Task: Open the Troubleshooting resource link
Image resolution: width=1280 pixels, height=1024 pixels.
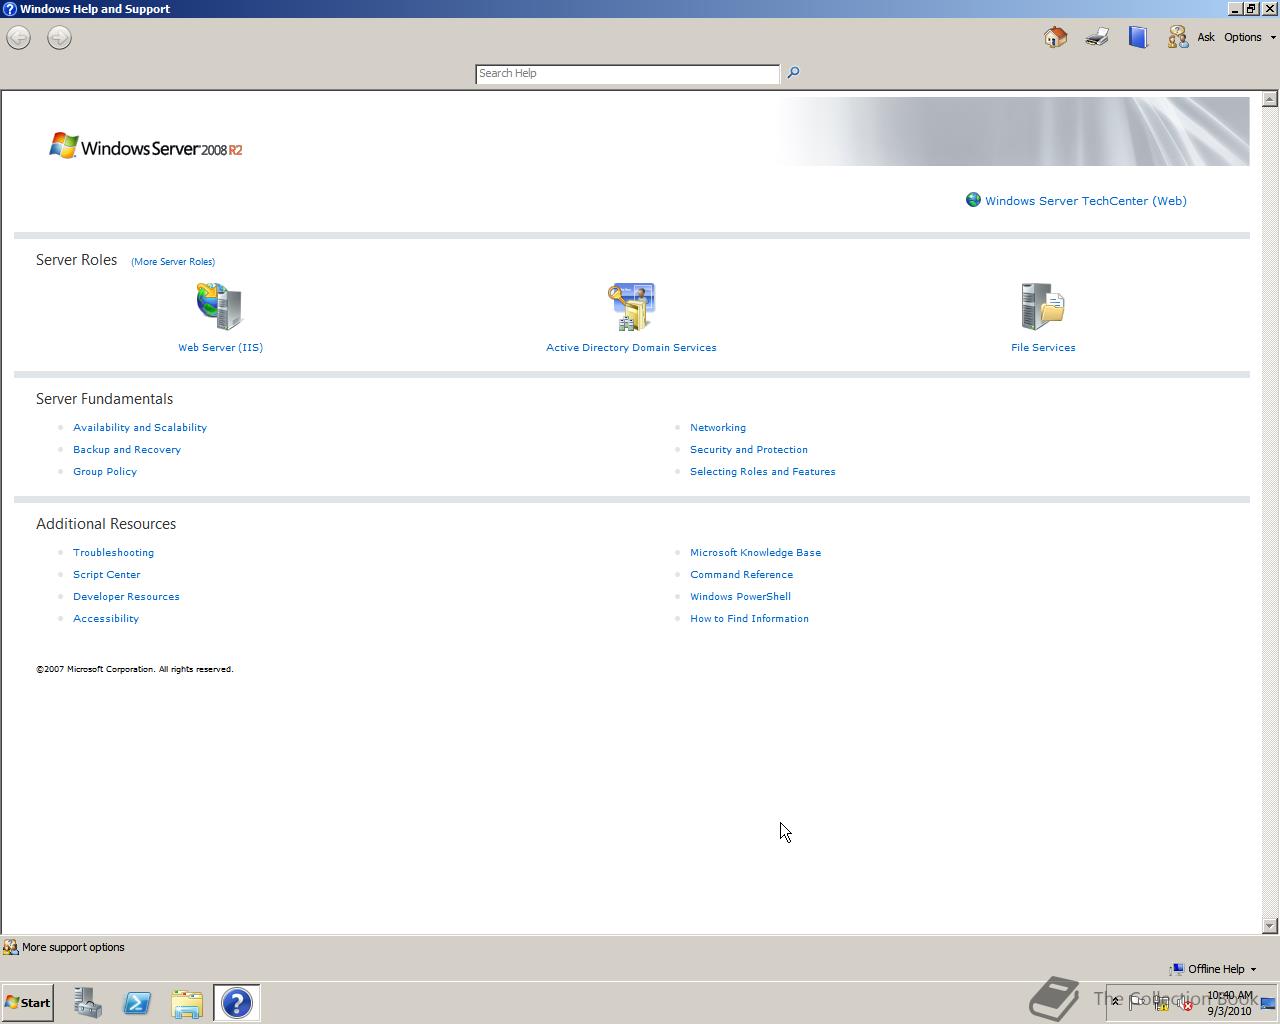Action: 114,553
